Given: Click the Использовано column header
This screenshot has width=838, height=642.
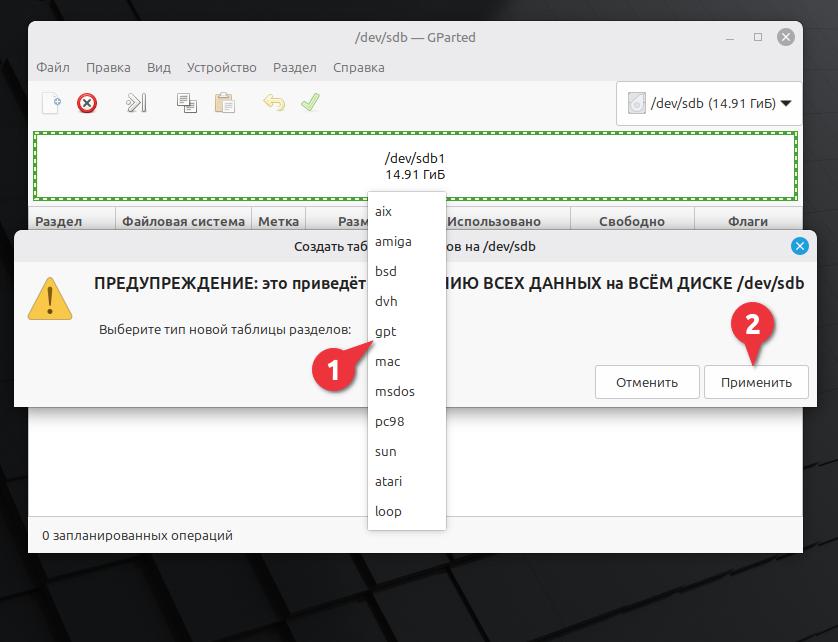Looking at the screenshot, I should tap(506, 221).
